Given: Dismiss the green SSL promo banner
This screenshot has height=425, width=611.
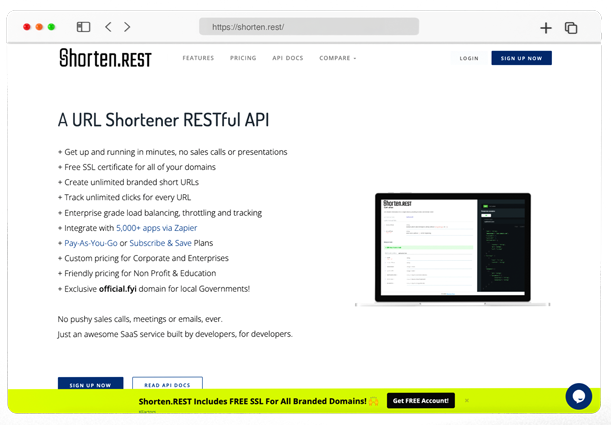Looking at the screenshot, I should (467, 400).
